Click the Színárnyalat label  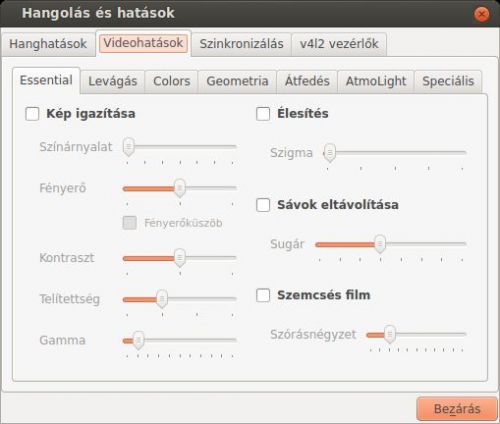pyautogui.click(x=76, y=147)
